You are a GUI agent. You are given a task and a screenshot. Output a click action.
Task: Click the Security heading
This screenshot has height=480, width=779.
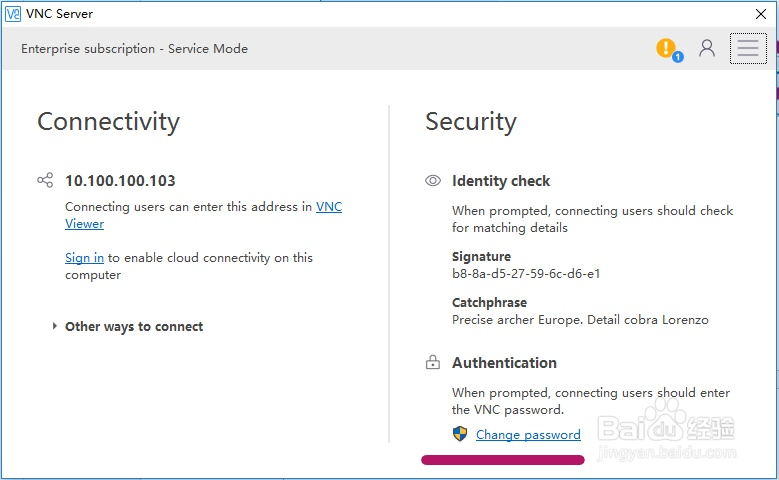(x=471, y=122)
